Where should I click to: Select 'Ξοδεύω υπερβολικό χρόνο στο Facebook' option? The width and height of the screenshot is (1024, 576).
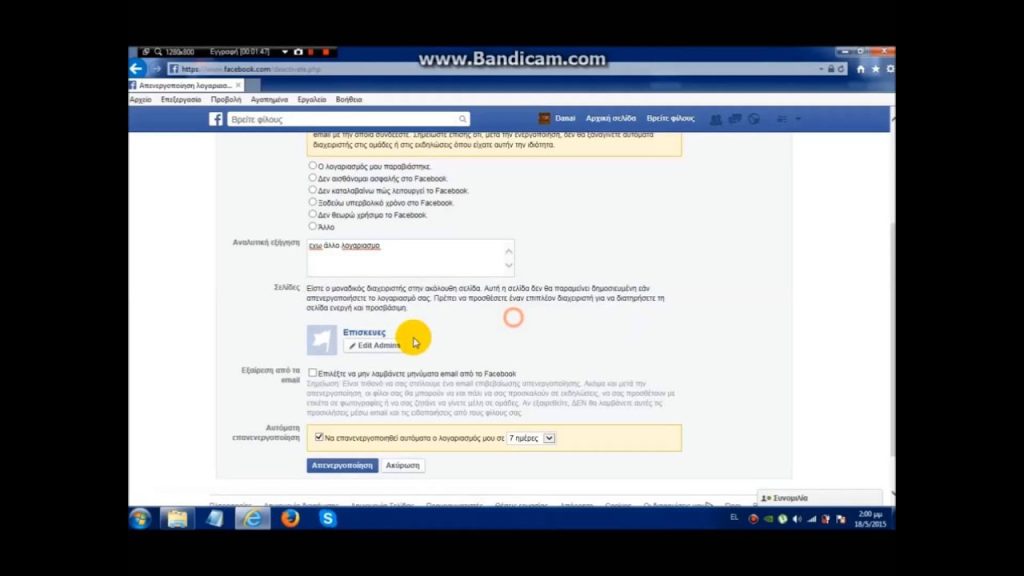click(x=312, y=202)
